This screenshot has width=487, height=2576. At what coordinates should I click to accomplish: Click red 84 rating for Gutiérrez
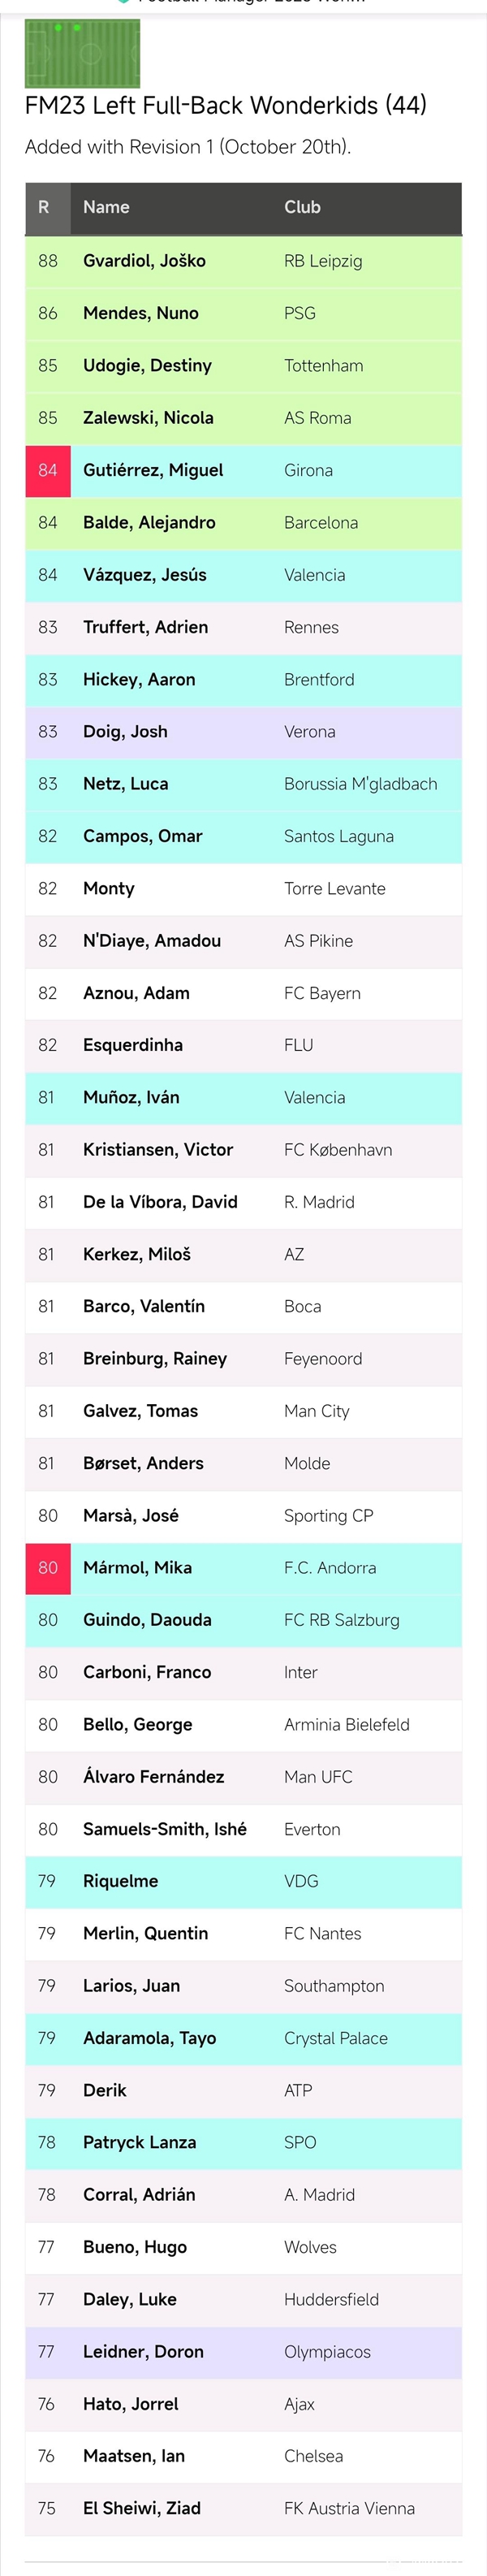click(48, 470)
